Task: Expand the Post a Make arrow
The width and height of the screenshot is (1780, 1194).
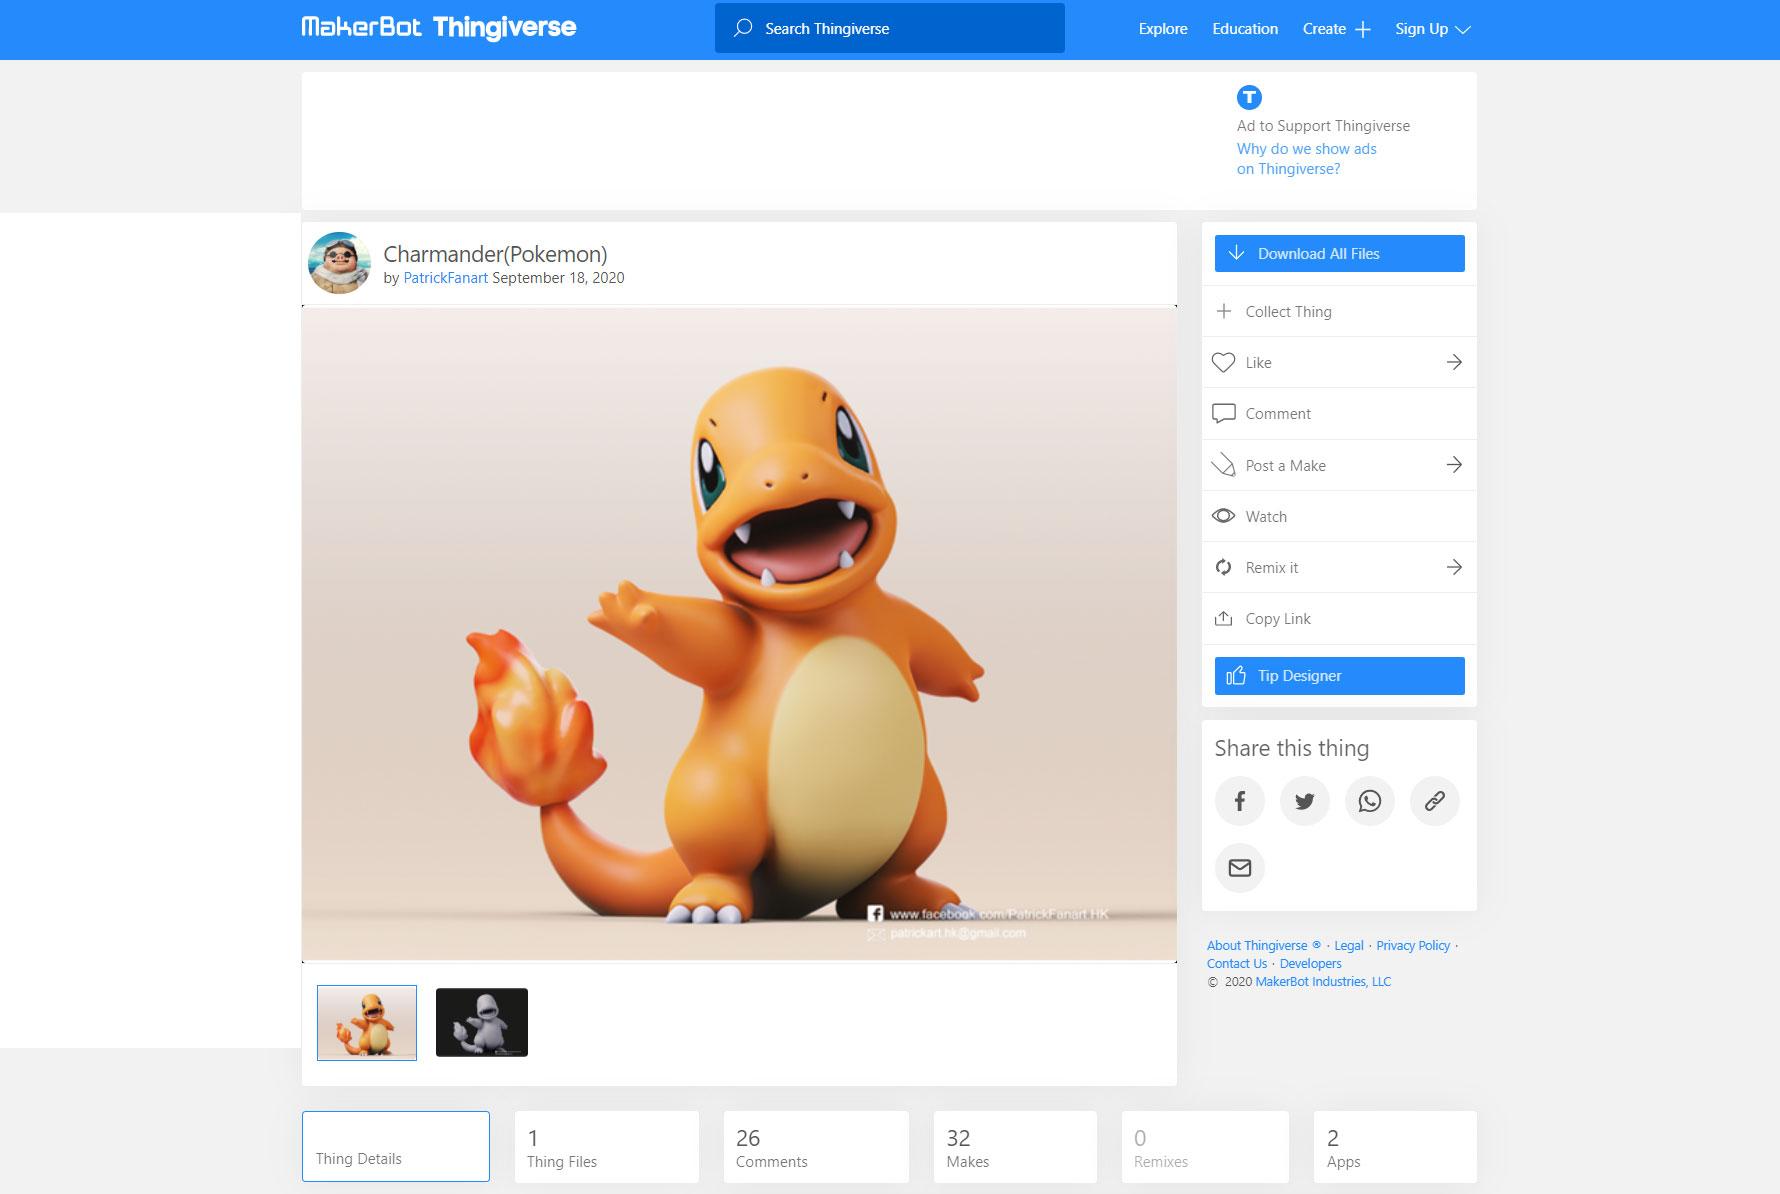Action: pos(1454,465)
